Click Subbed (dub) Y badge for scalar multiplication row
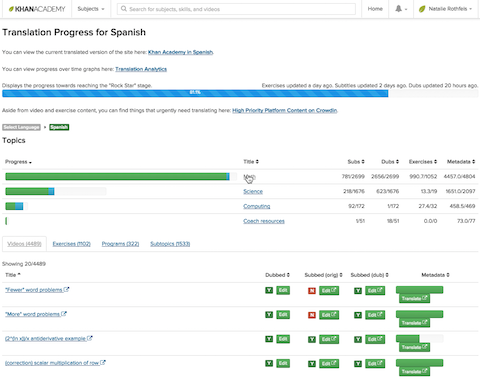 (x=358, y=364)
